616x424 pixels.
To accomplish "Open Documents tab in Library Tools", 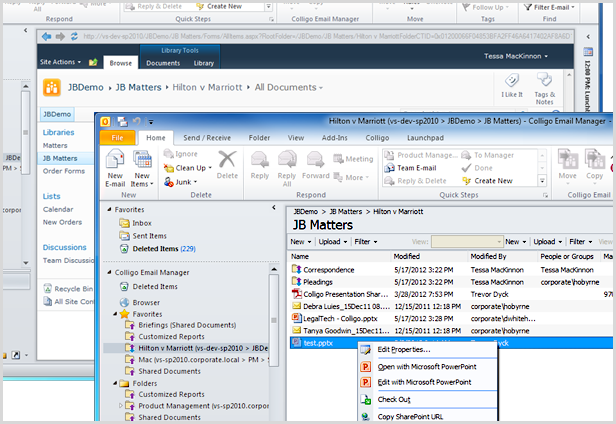I will 163,63.
